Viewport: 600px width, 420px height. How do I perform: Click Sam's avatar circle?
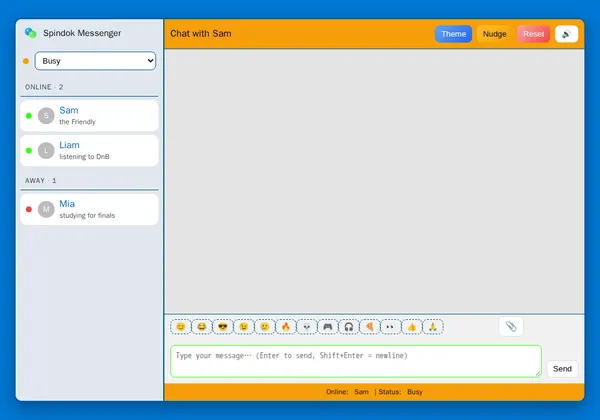click(46, 116)
